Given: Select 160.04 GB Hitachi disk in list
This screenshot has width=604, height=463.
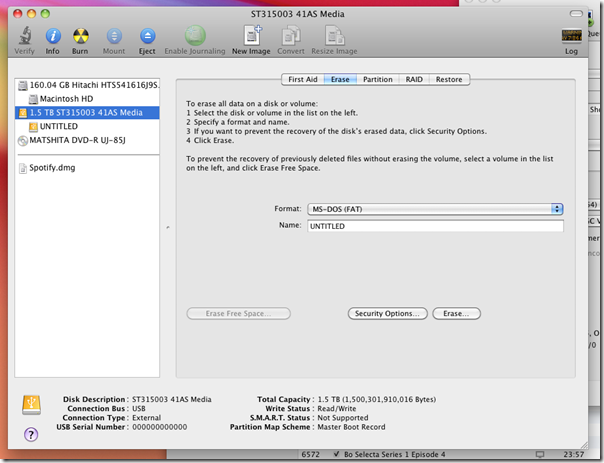Looking at the screenshot, I should 87,85.
